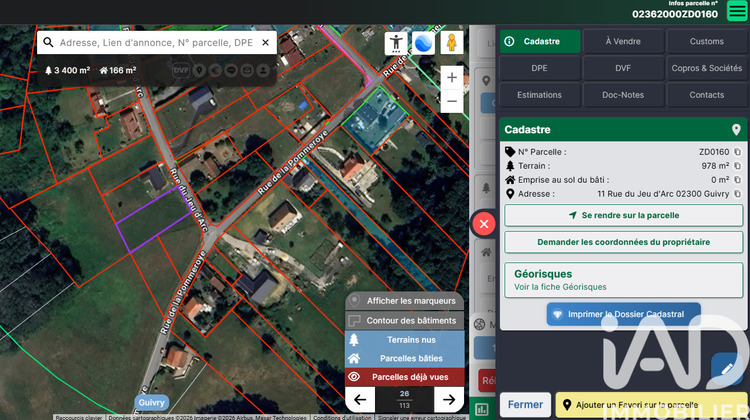Click the blue pencil edit icon
Image resolution: width=750 pixels, height=420 pixels.
(x=726, y=369)
